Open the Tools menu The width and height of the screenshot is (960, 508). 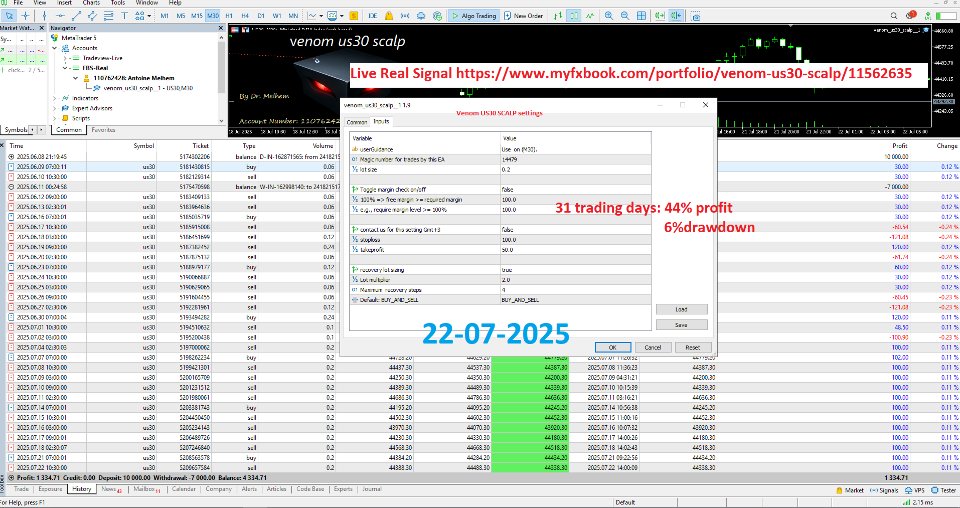(118, 2)
